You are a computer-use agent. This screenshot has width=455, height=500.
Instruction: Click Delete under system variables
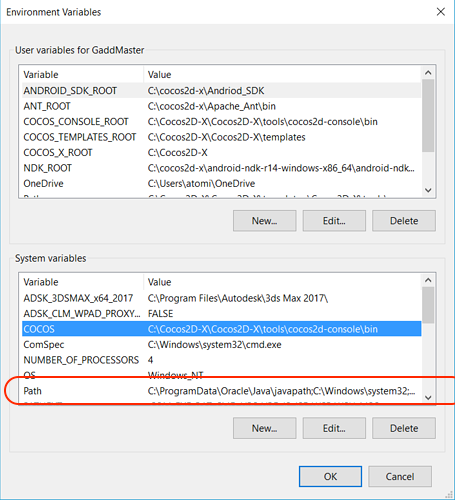pos(404,428)
